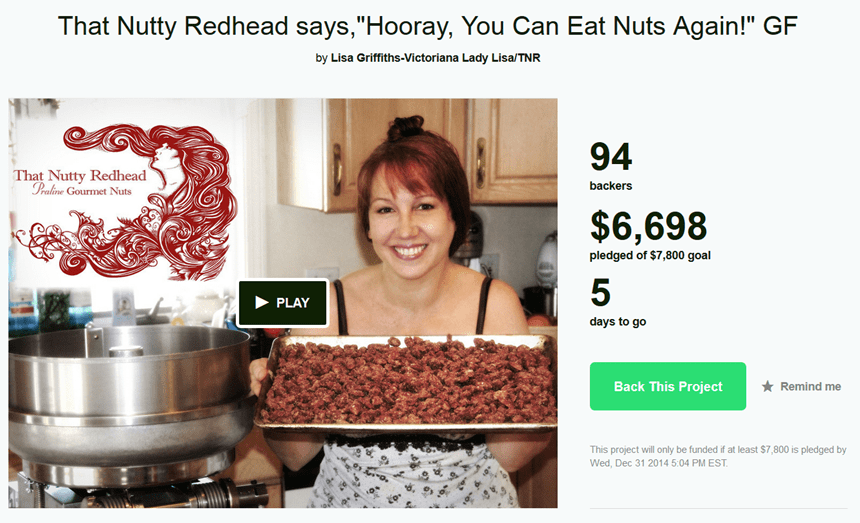Select the pledged of $7,800 goal text
This screenshot has width=860, height=523.
point(650,255)
